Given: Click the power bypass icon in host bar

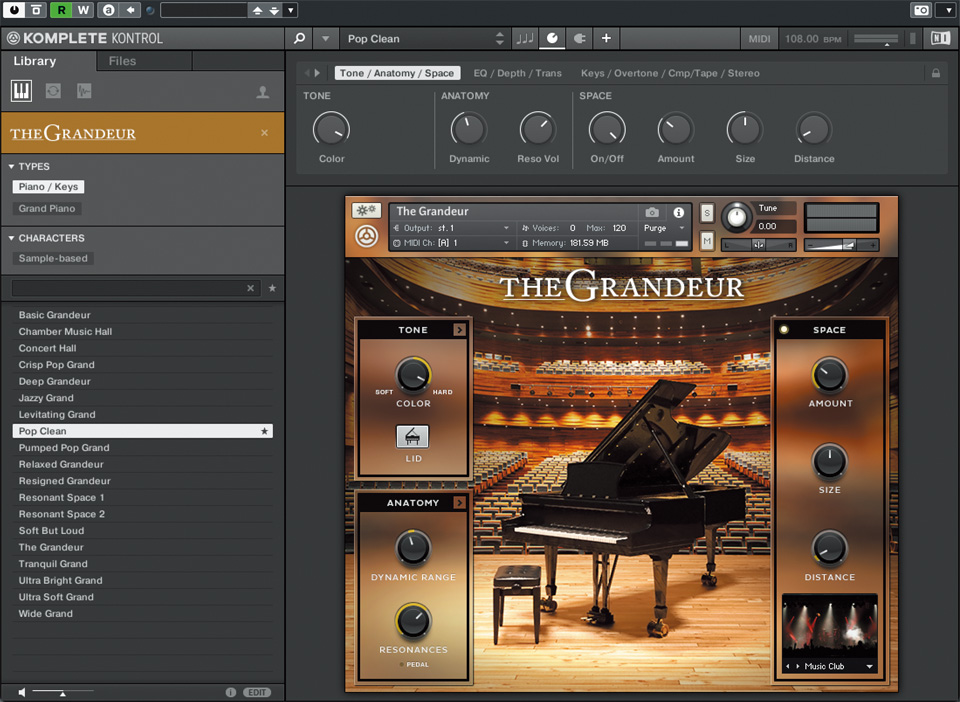Looking at the screenshot, I should point(14,10).
